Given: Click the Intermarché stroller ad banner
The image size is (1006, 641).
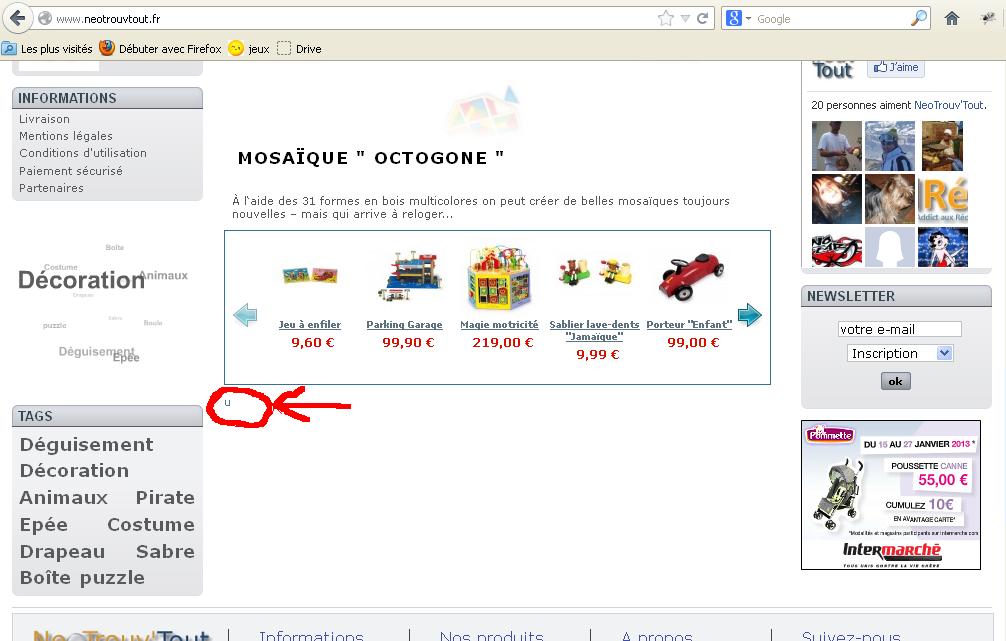Looking at the screenshot, I should click(x=891, y=495).
